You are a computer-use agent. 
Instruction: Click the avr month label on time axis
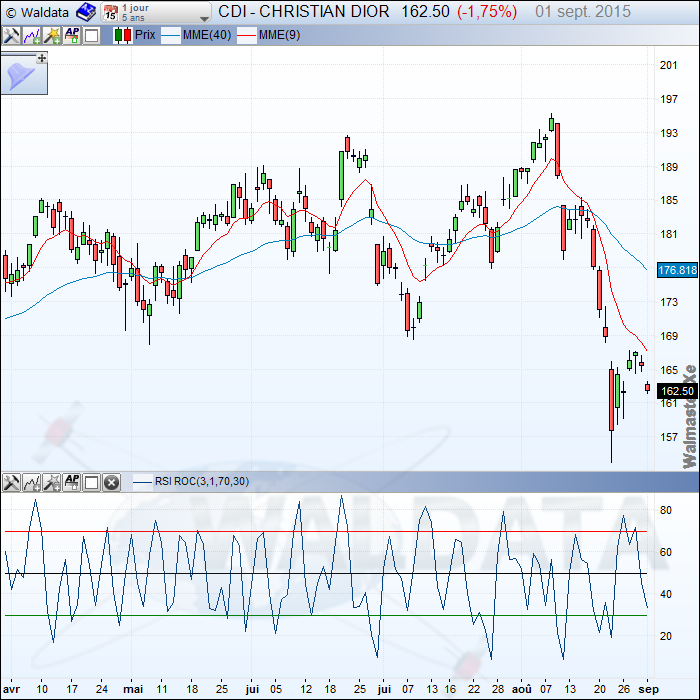click(x=11, y=689)
